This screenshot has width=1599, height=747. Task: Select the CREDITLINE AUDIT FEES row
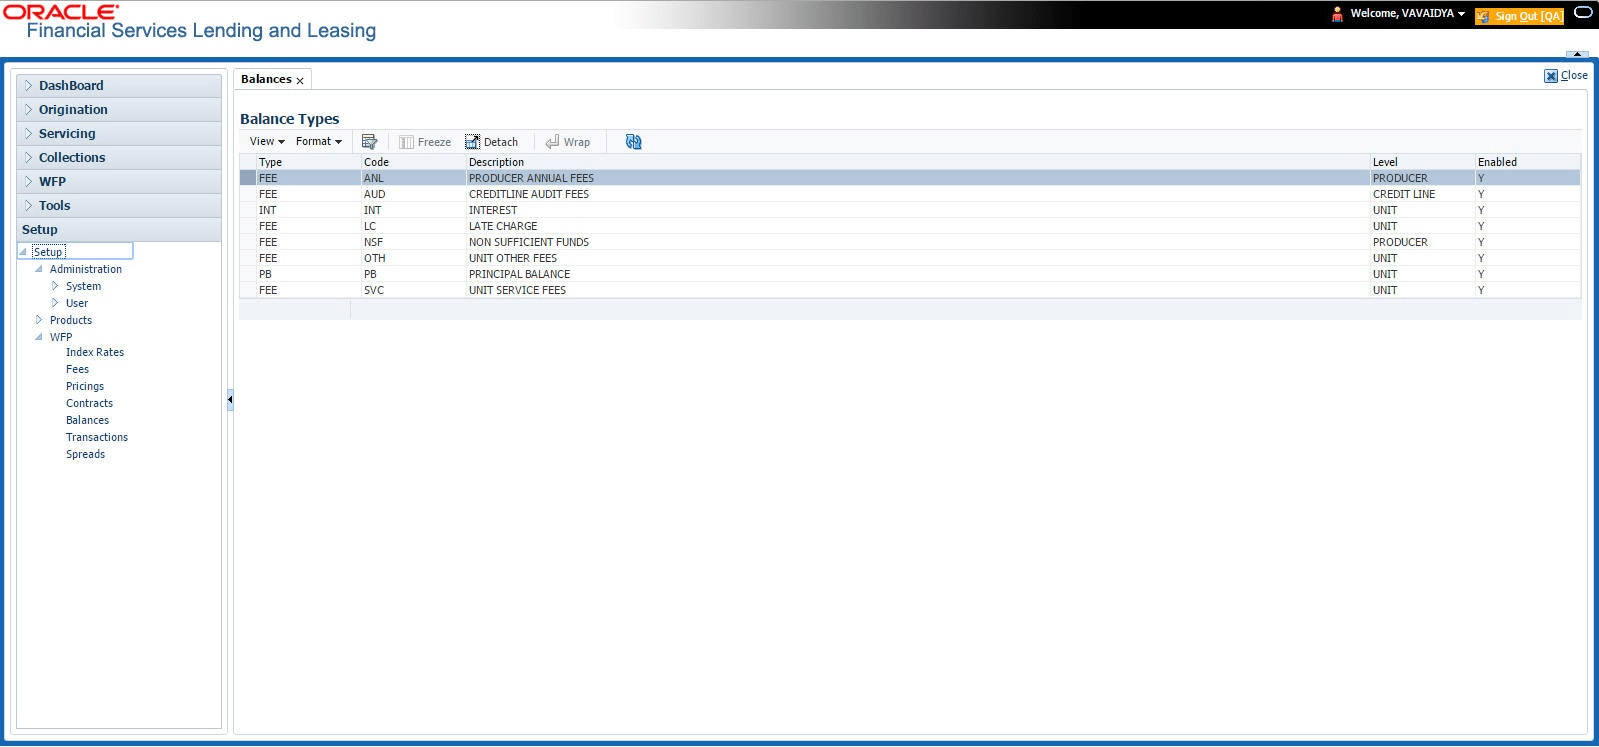[x=910, y=194]
